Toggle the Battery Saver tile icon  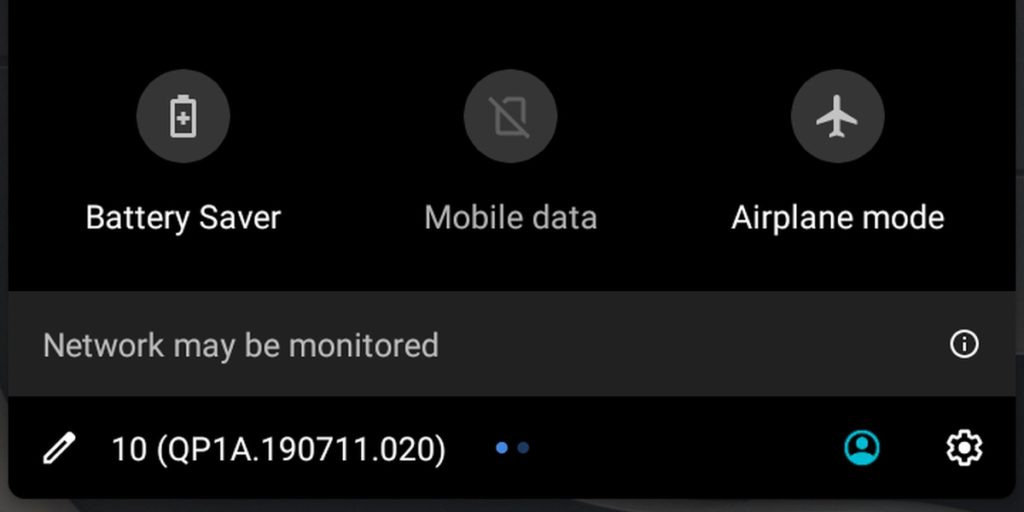tap(183, 116)
